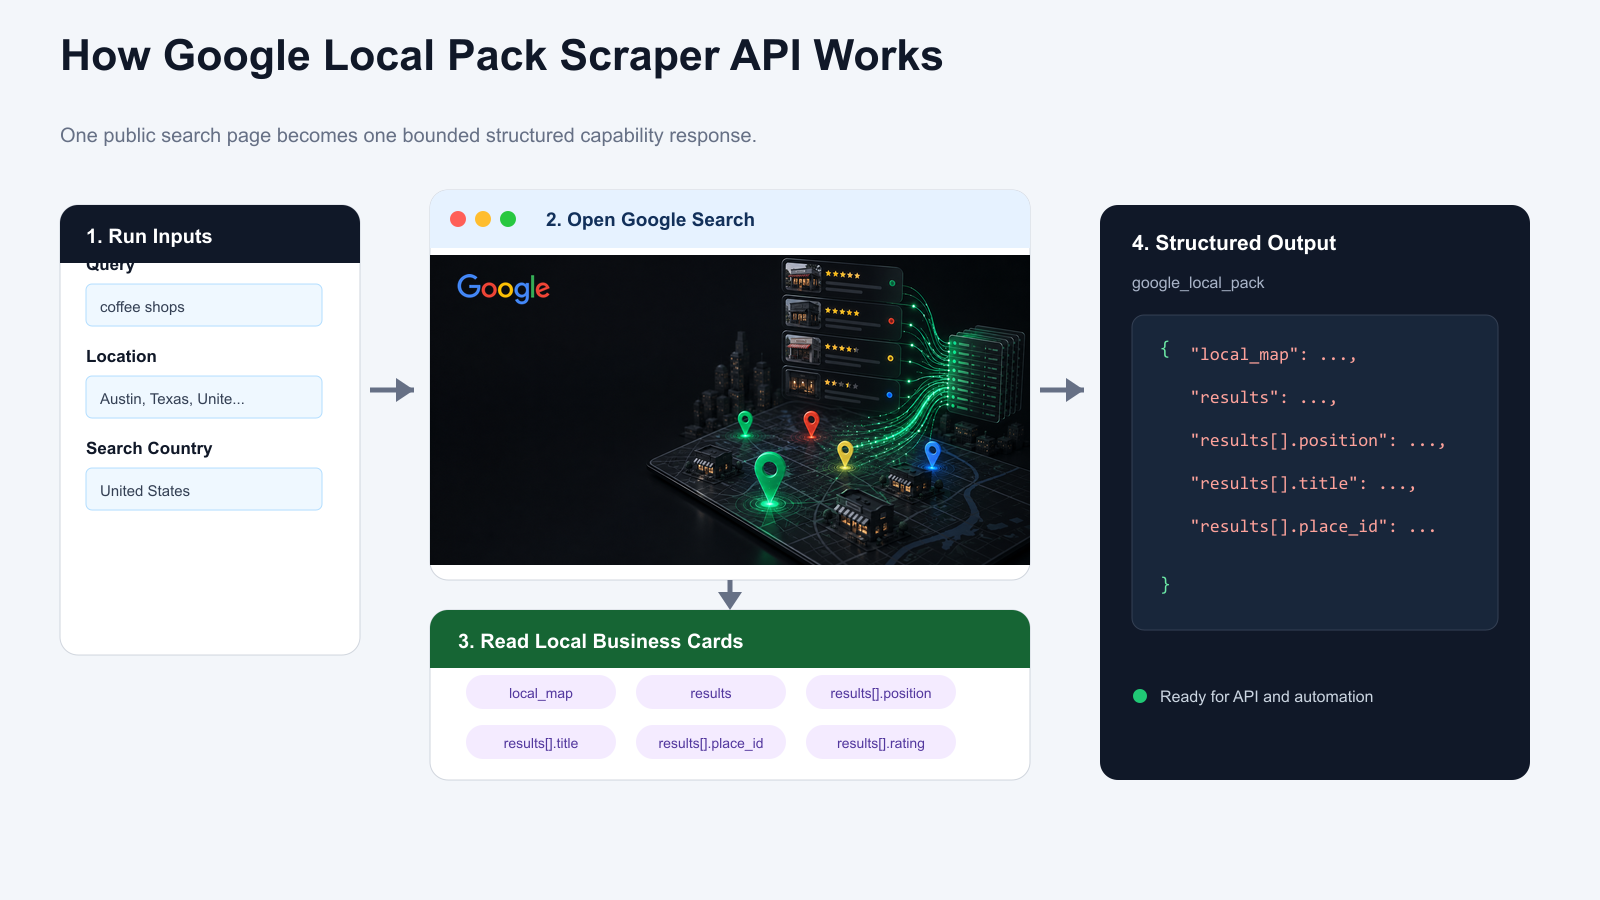This screenshot has width=1600, height=900.
Task: Click the Google logo in search panel
Action: pyautogui.click(x=503, y=288)
